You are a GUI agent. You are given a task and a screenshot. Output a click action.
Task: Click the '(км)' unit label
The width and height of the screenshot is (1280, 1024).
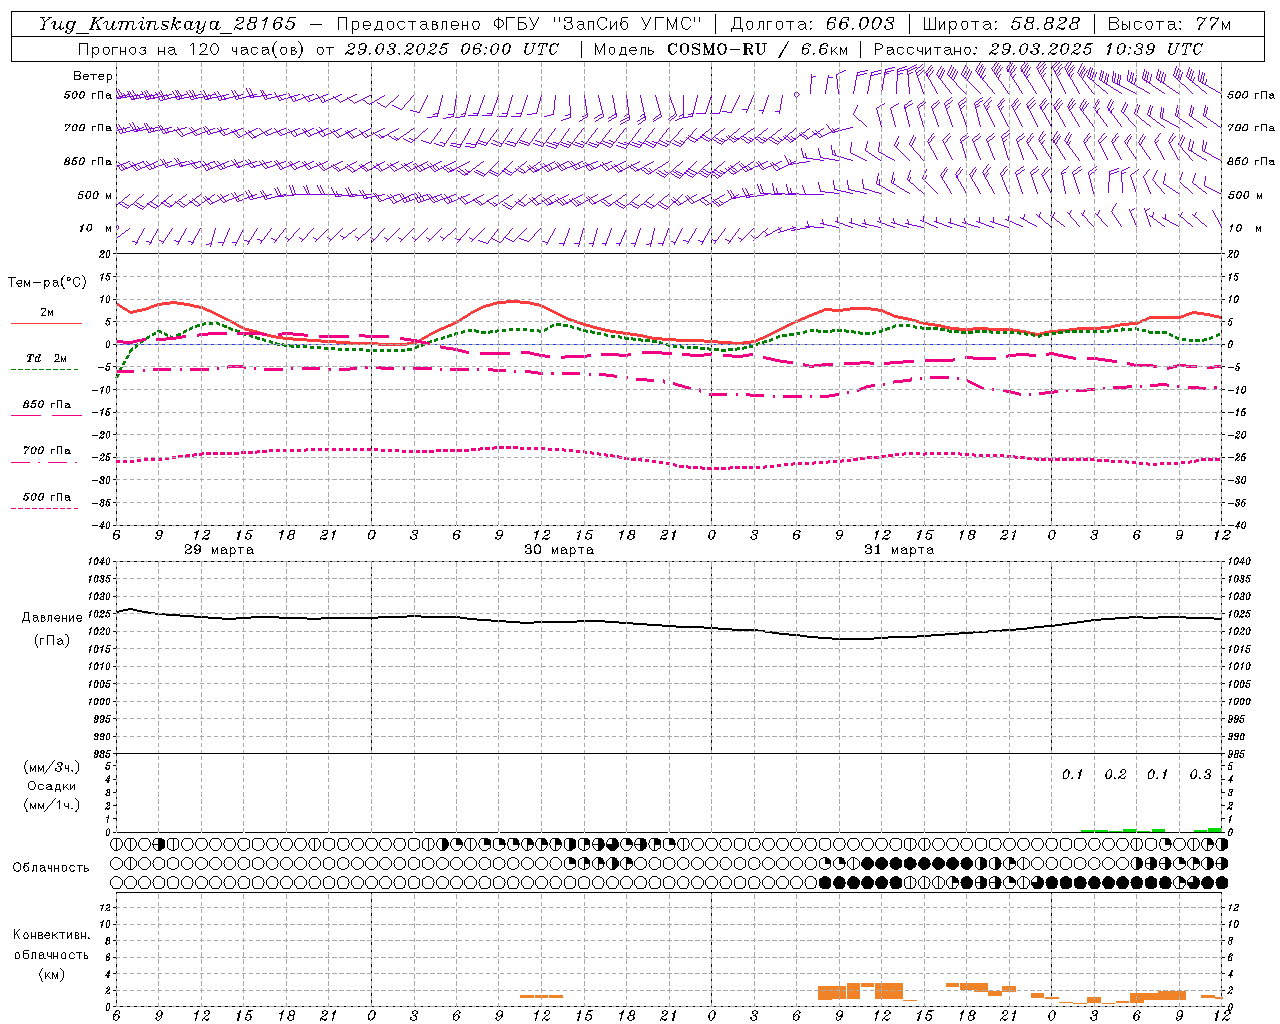[51, 974]
